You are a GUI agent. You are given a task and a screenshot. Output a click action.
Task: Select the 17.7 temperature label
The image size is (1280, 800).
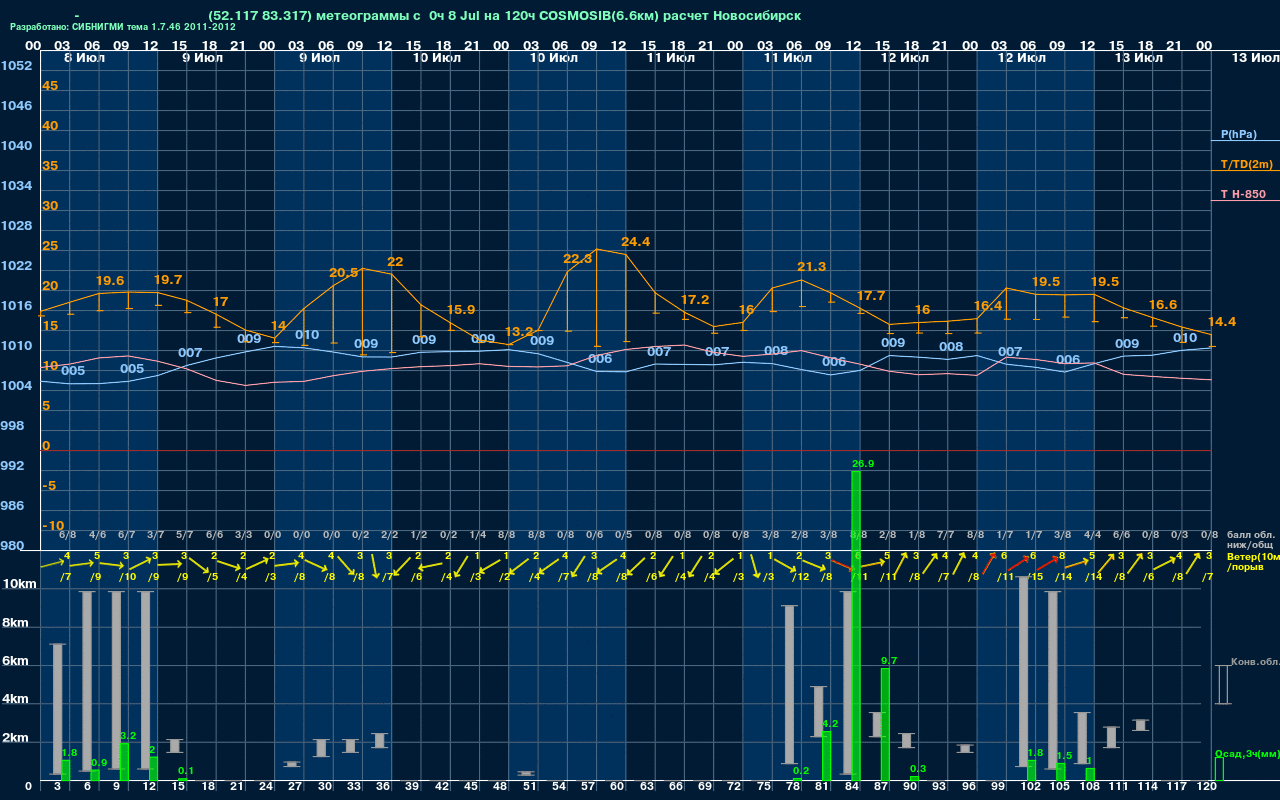tap(871, 296)
